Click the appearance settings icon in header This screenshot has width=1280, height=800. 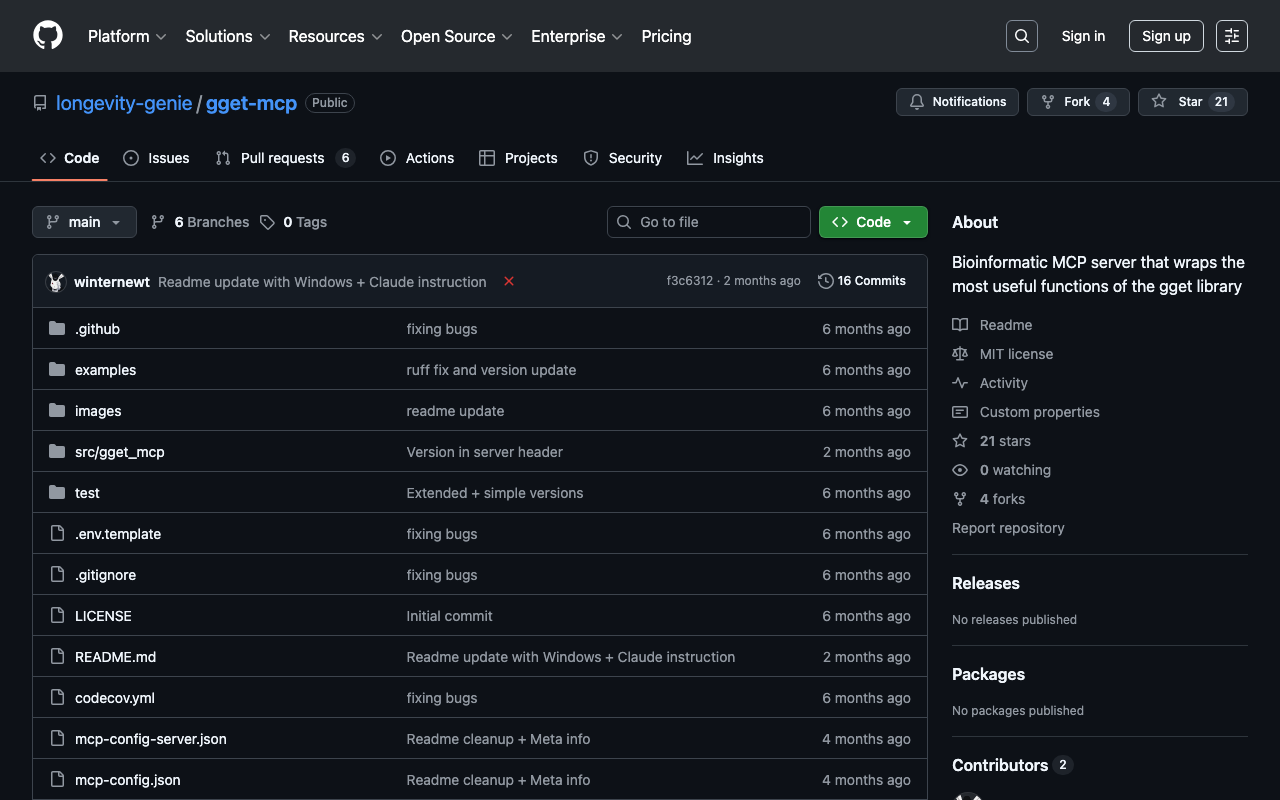(1231, 36)
